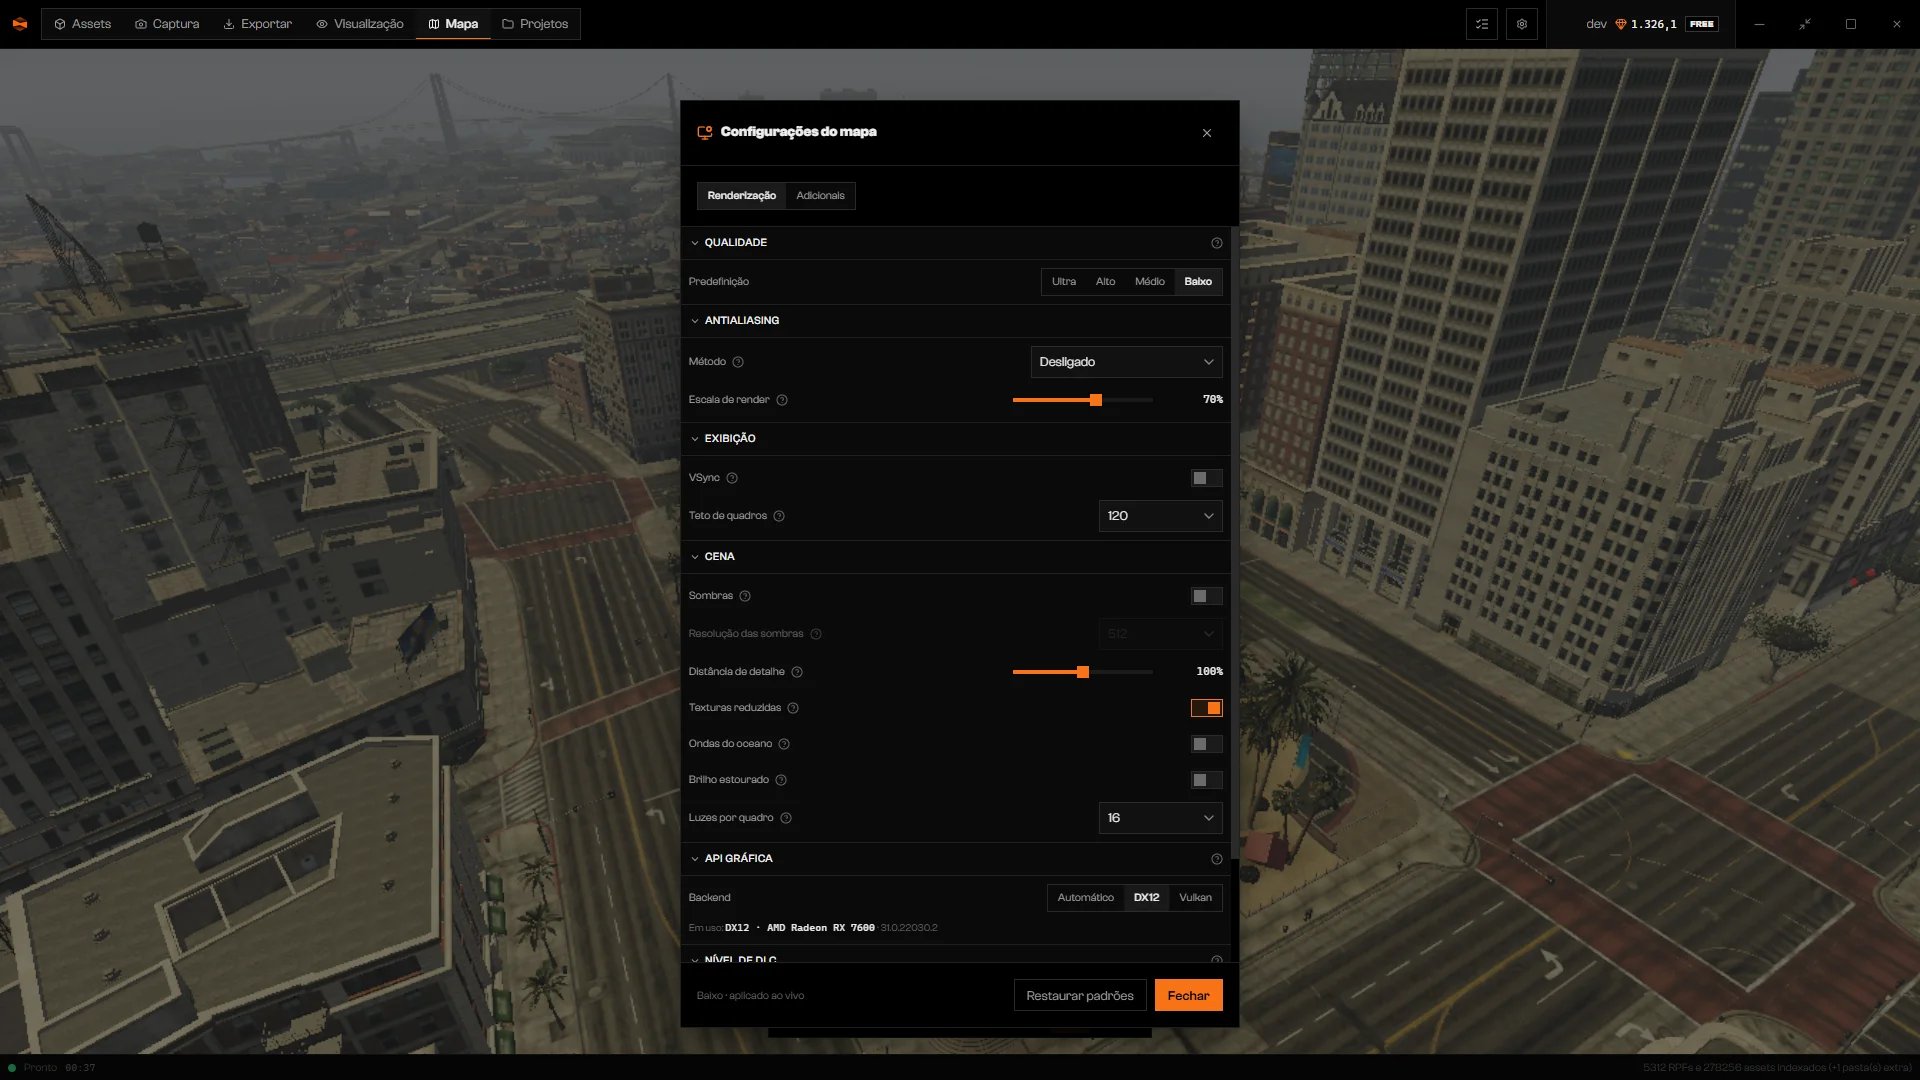
Task: Open the Projetos tab
Action: (x=535, y=24)
